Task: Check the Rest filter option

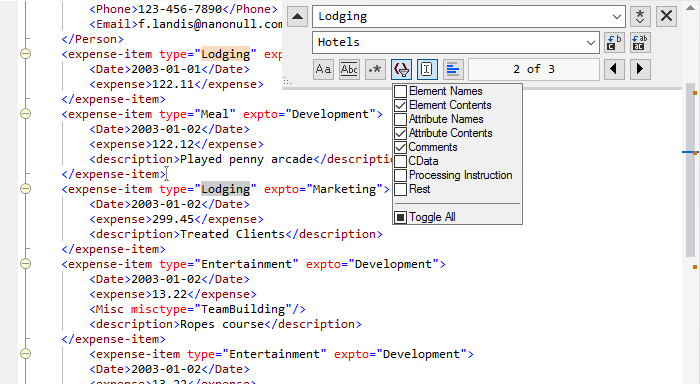Action: pos(400,189)
